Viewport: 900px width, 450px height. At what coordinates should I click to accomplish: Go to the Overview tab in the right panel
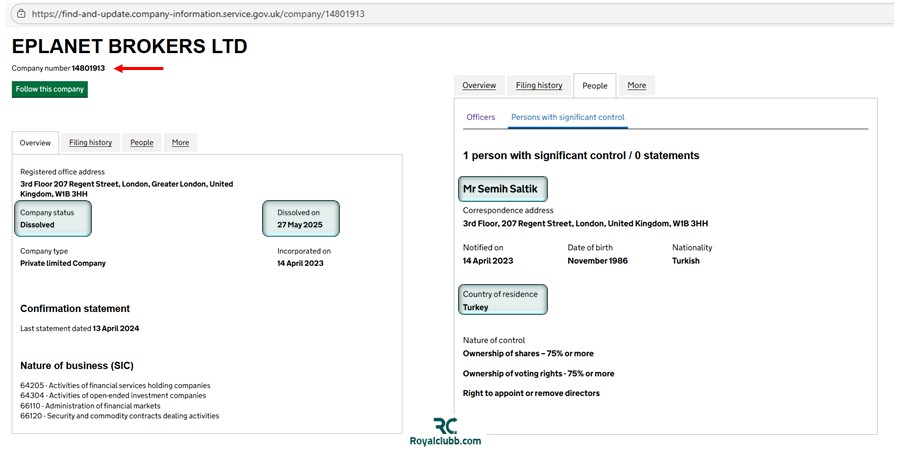(479, 86)
